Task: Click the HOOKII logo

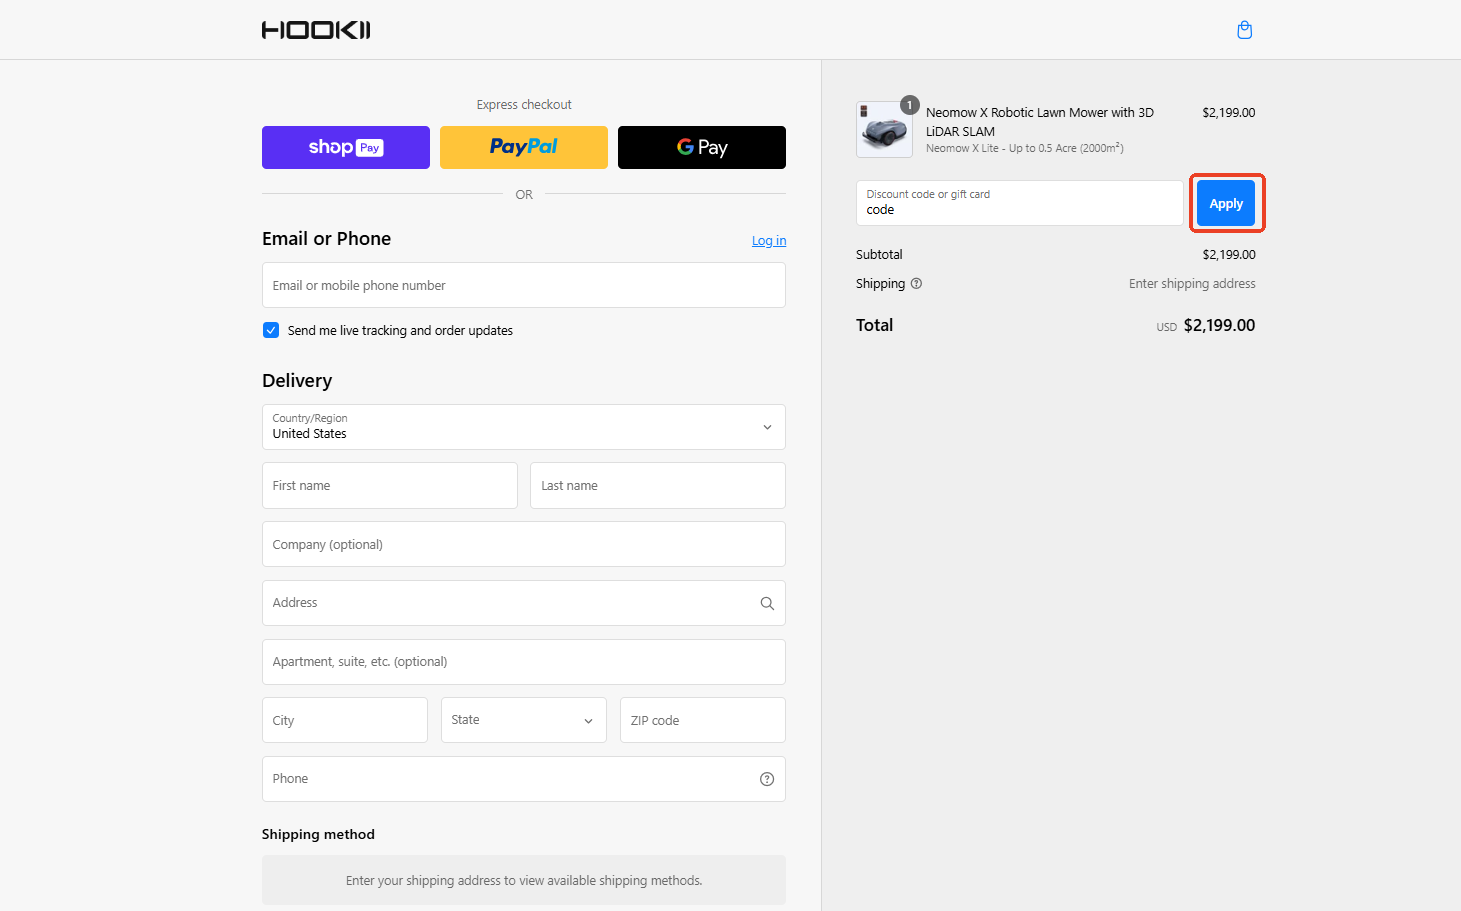Action: pyautogui.click(x=316, y=30)
